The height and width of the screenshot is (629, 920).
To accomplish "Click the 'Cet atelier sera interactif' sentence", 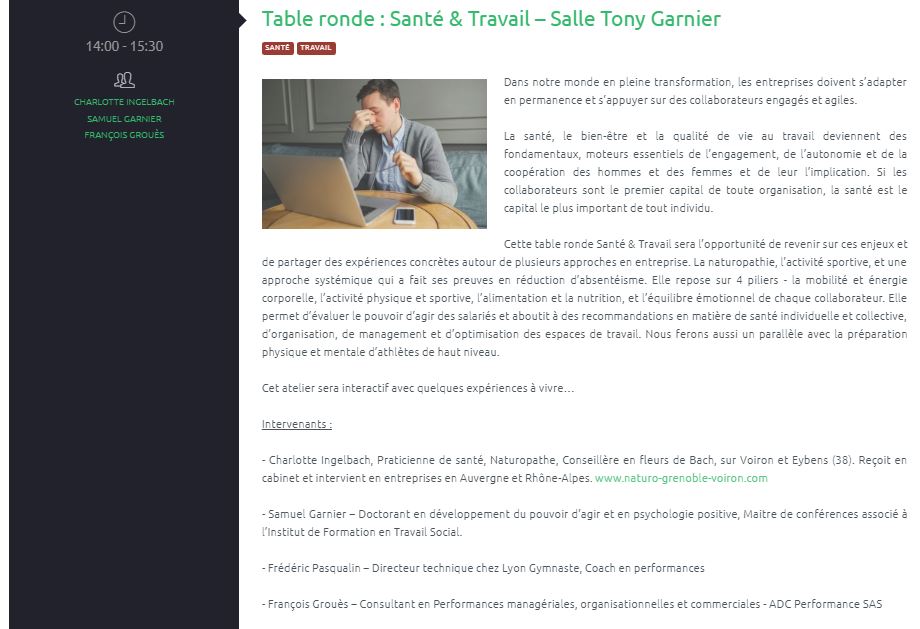I will coord(418,388).
